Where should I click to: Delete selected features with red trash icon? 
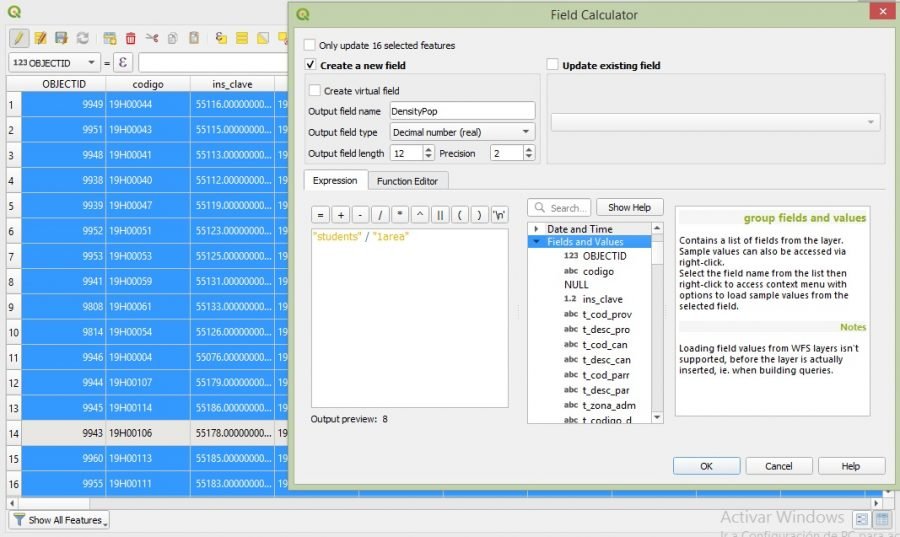tap(130, 38)
